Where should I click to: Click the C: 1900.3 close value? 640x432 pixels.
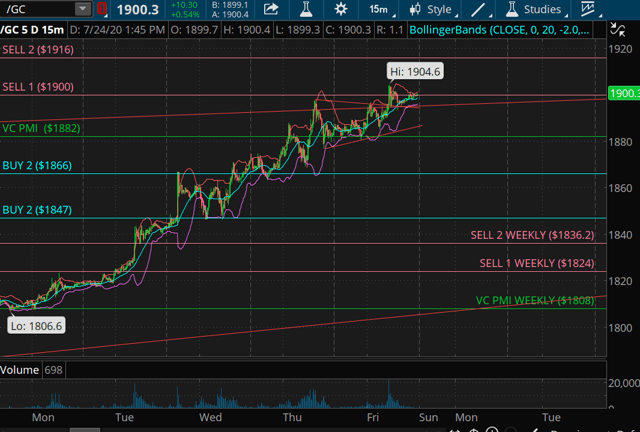pos(348,30)
